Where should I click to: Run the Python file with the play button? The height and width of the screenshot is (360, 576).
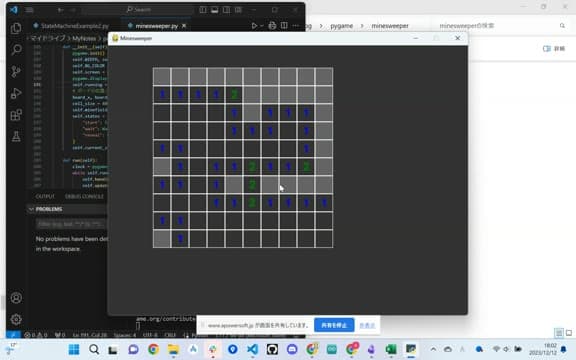click(254, 26)
